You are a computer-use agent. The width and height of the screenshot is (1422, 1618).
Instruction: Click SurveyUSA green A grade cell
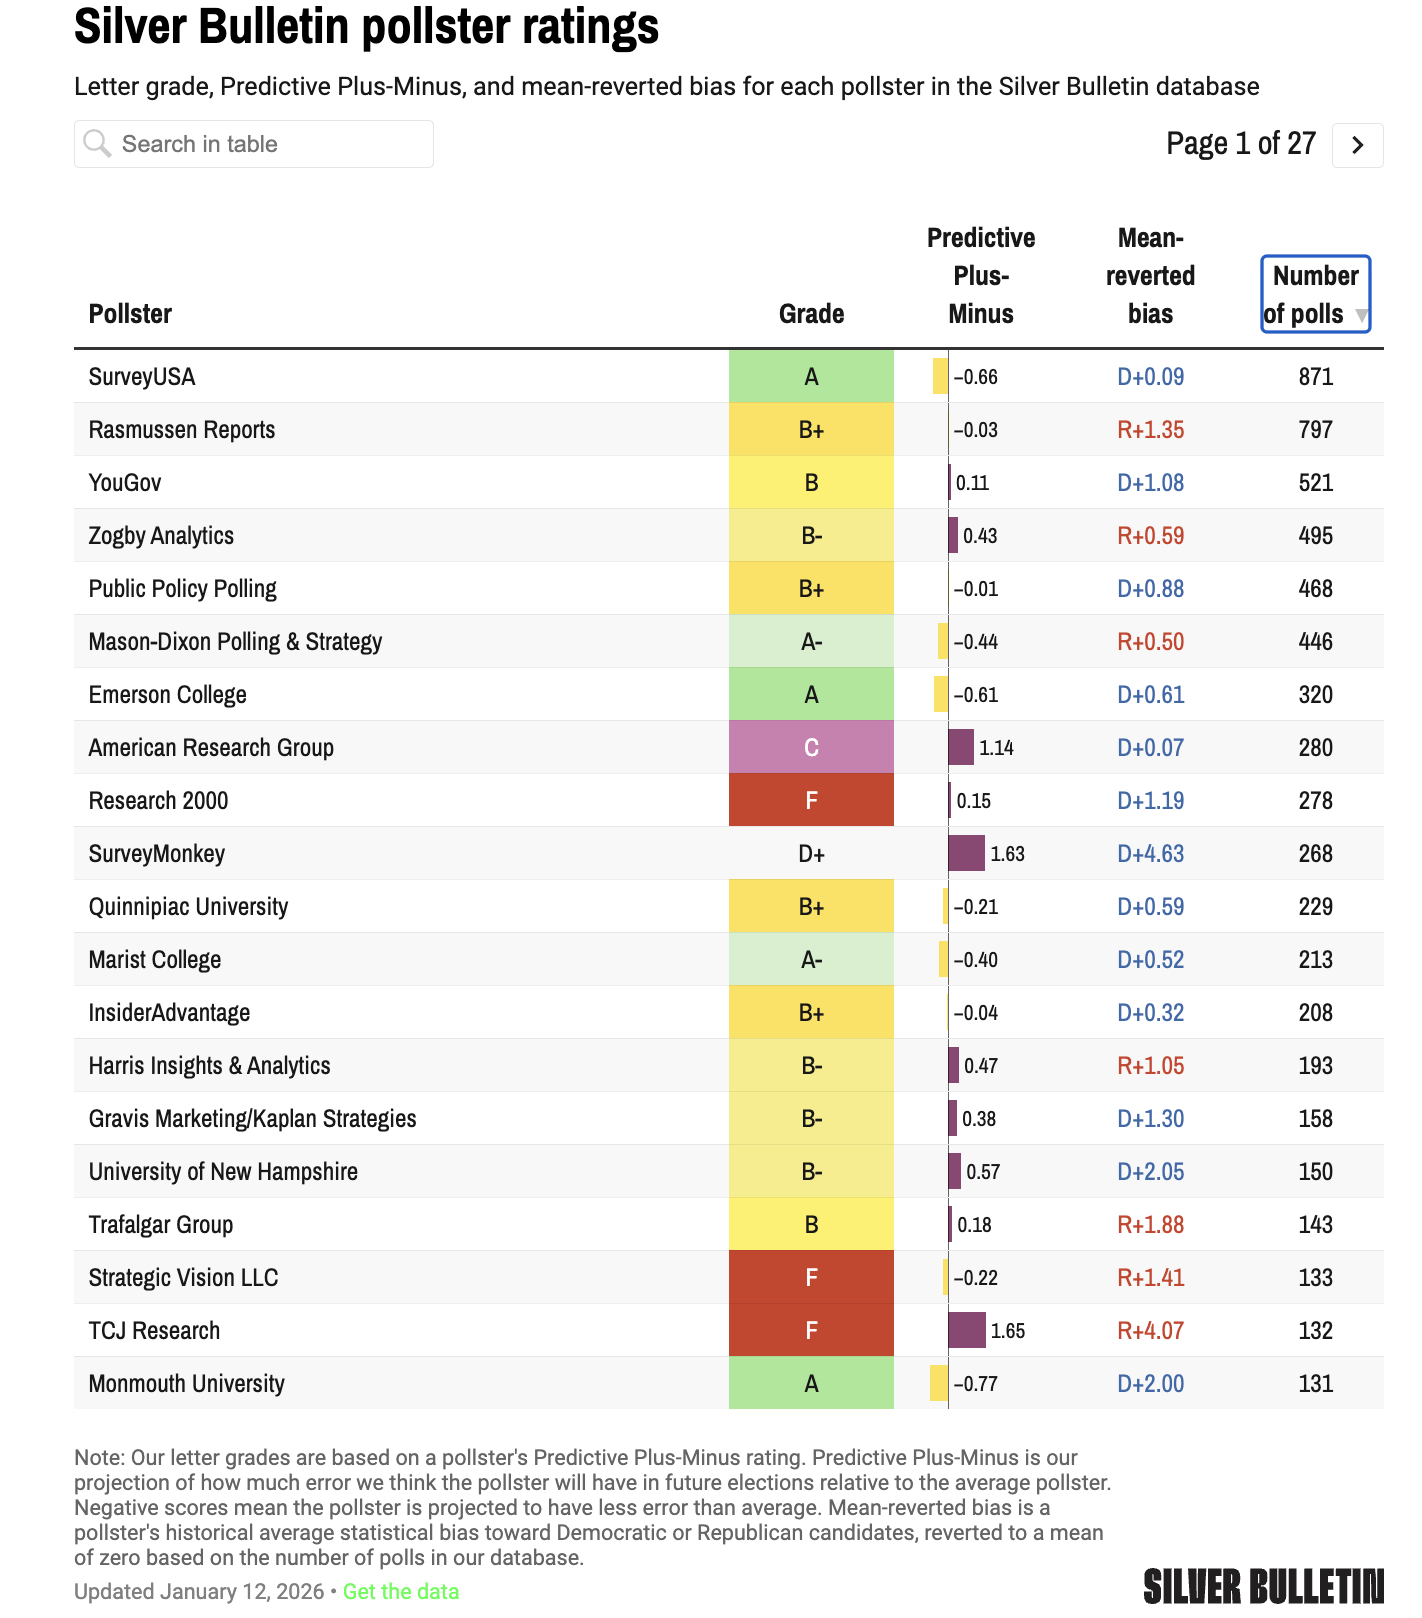click(811, 376)
